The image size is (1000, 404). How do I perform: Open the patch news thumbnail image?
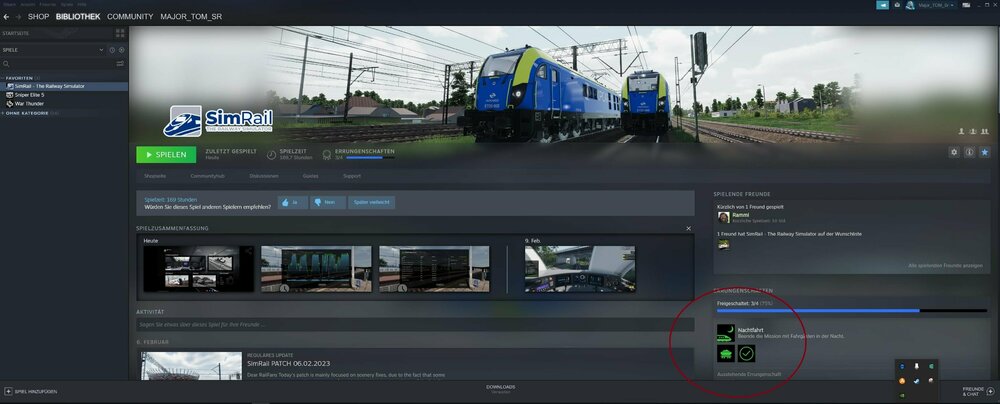pyautogui.click(x=191, y=365)
